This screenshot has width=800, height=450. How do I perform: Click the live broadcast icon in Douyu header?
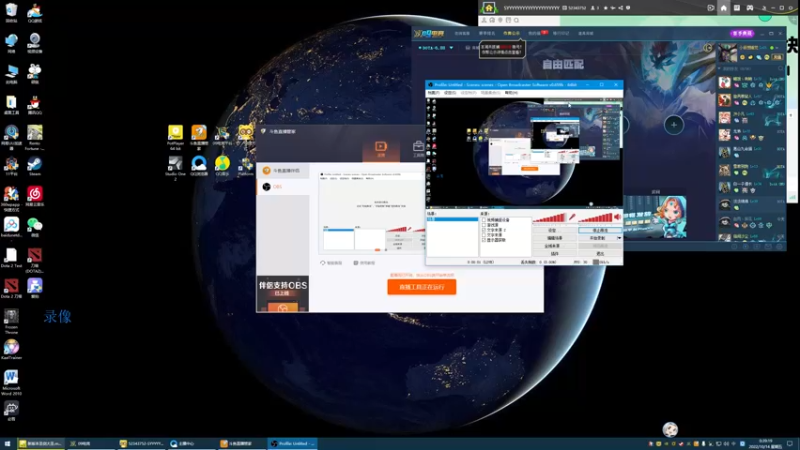coord(381,148)
